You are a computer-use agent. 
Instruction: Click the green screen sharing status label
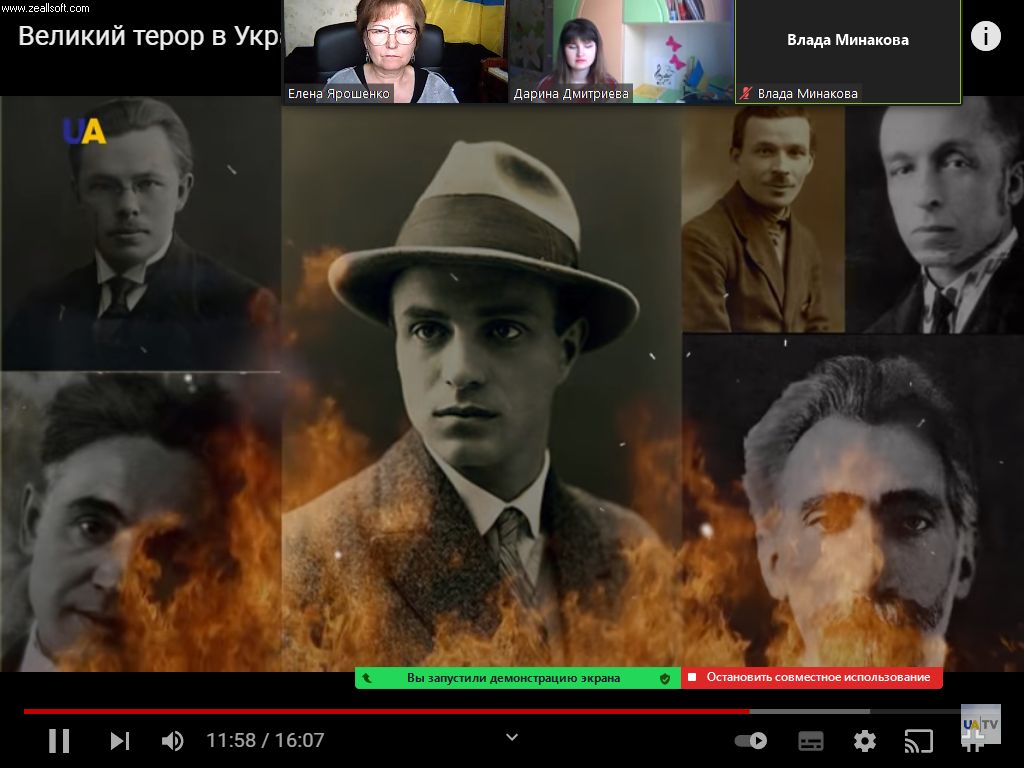tap(513, 678)
